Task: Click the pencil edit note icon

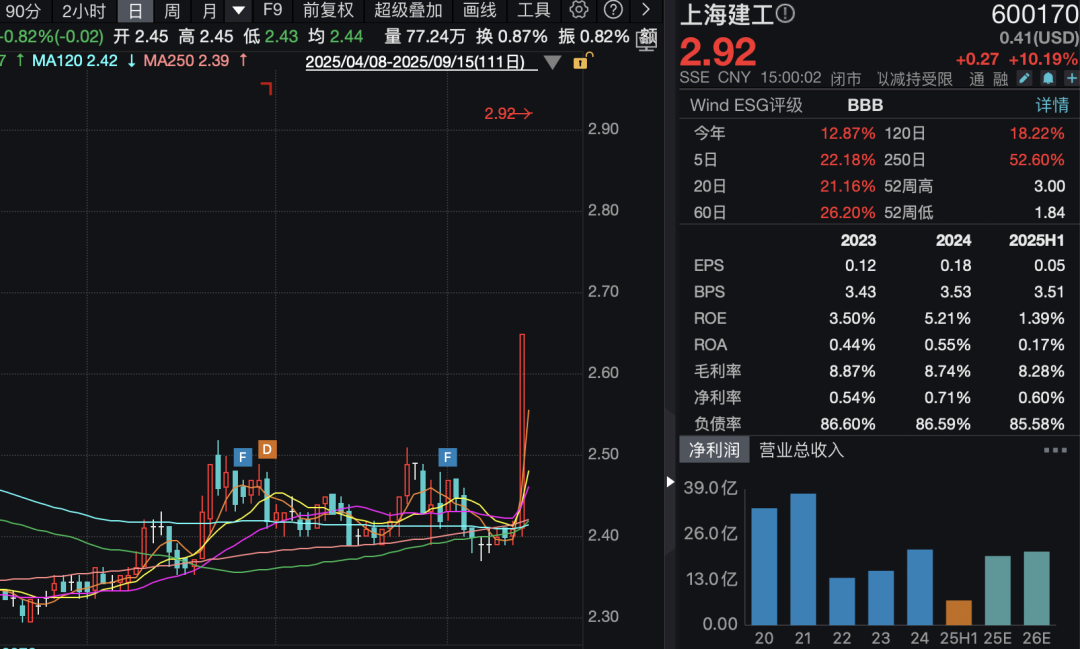Action: [1024, 79]
